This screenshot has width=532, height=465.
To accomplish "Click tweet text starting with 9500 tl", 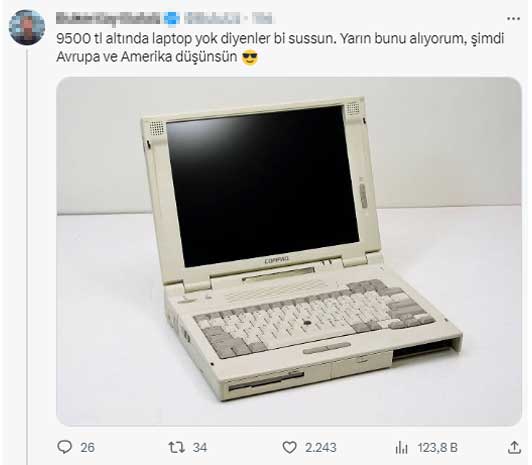I will (280, 39).
